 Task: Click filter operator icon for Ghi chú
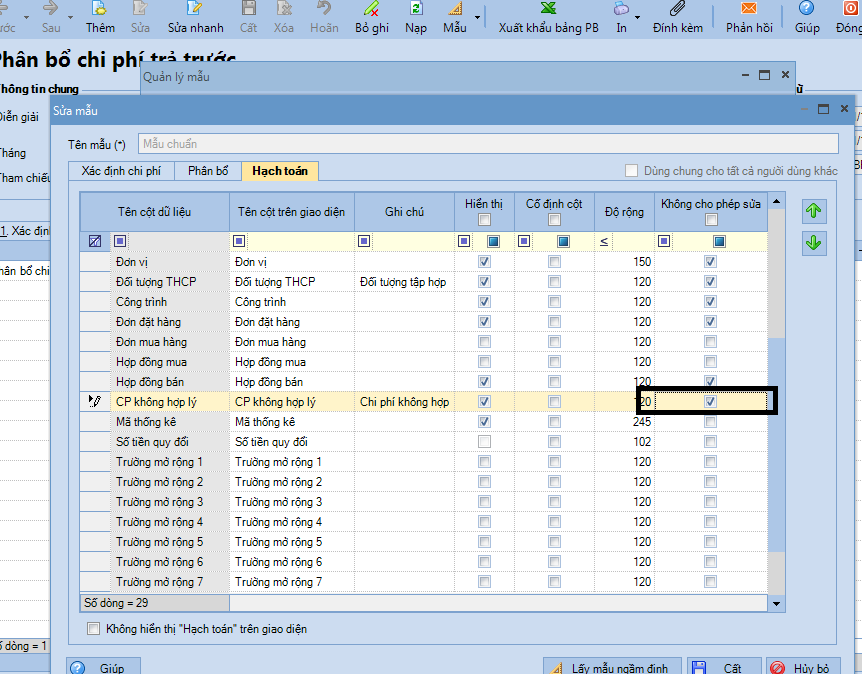(x=363, y=241)
